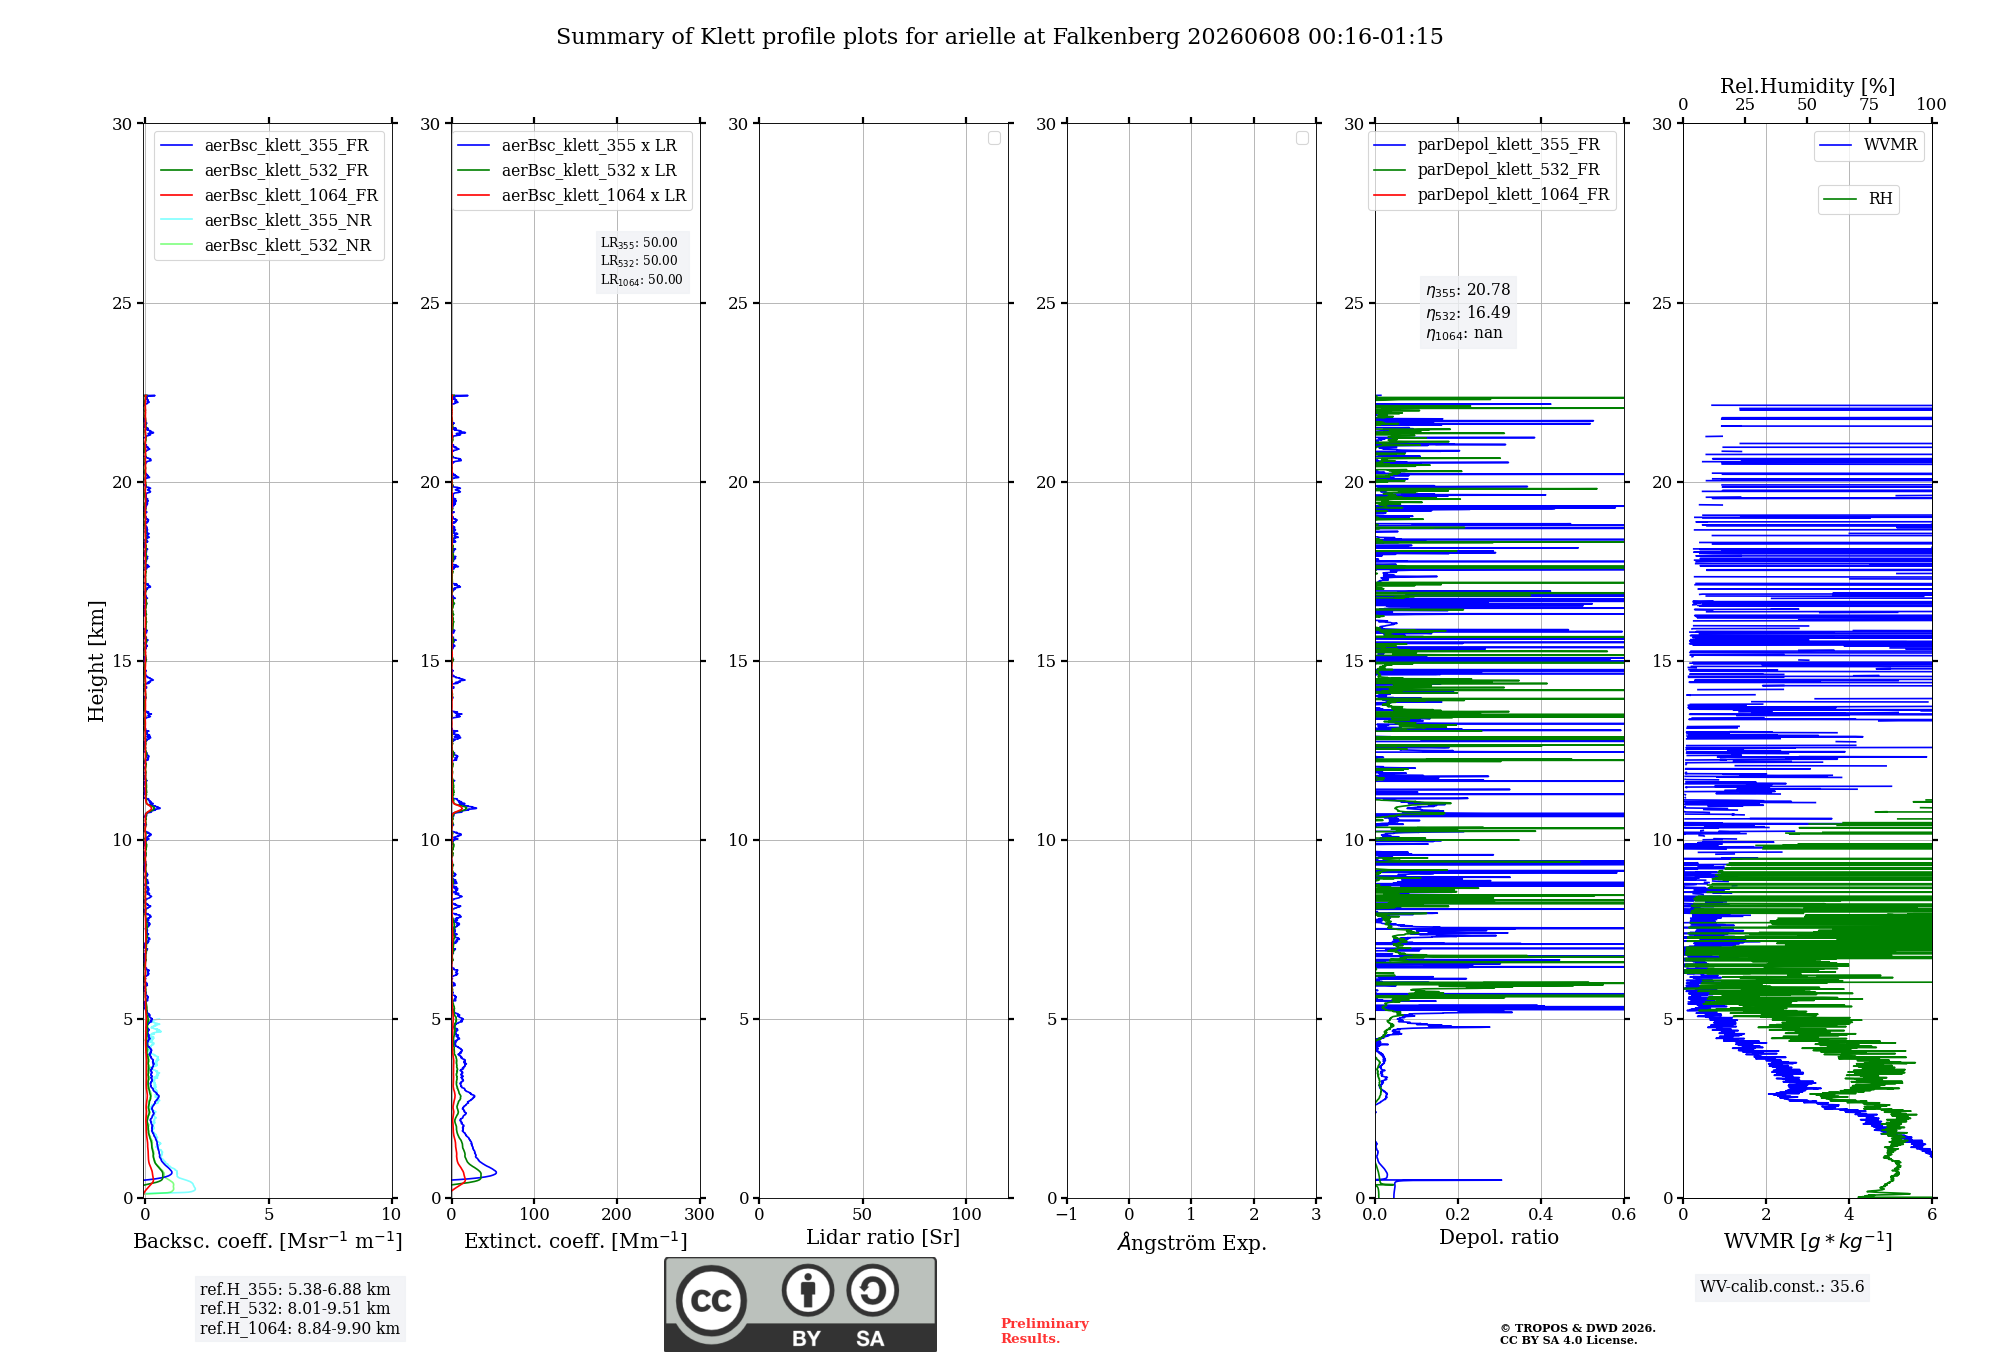Click the Backsc. coeff. axis label
Screen dimensions: 2000x1360
(x=268, y=1241)
